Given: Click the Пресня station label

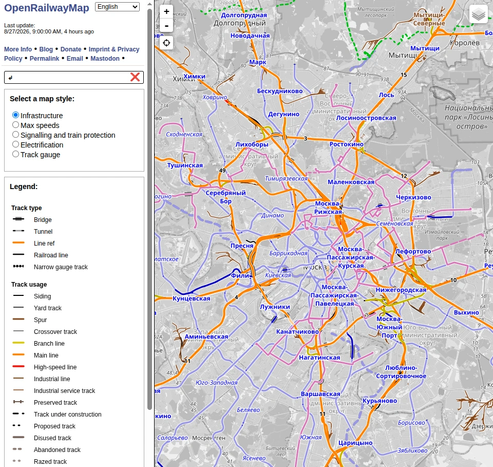Looking at the screenshot, I should [x=242, y=246].
